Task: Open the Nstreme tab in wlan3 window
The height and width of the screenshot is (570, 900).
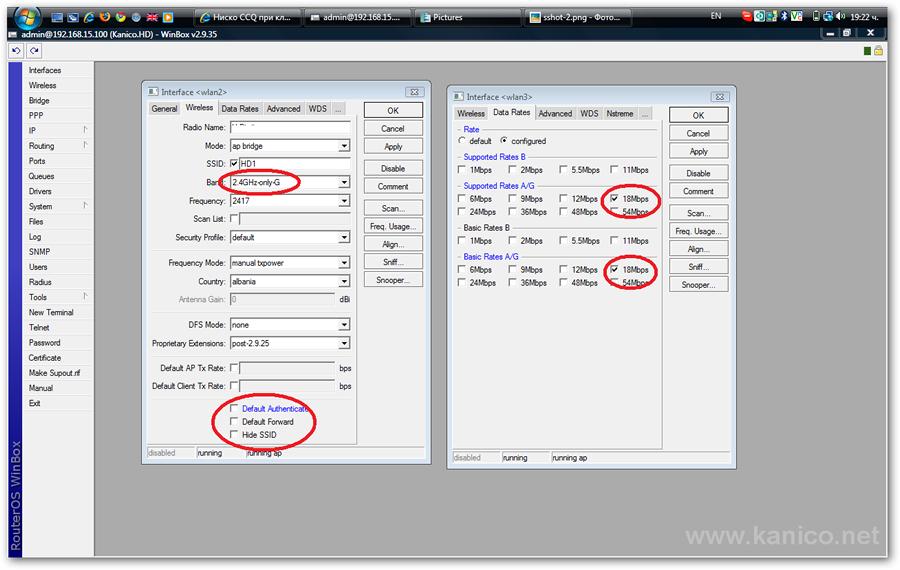Action: point(620,113)
